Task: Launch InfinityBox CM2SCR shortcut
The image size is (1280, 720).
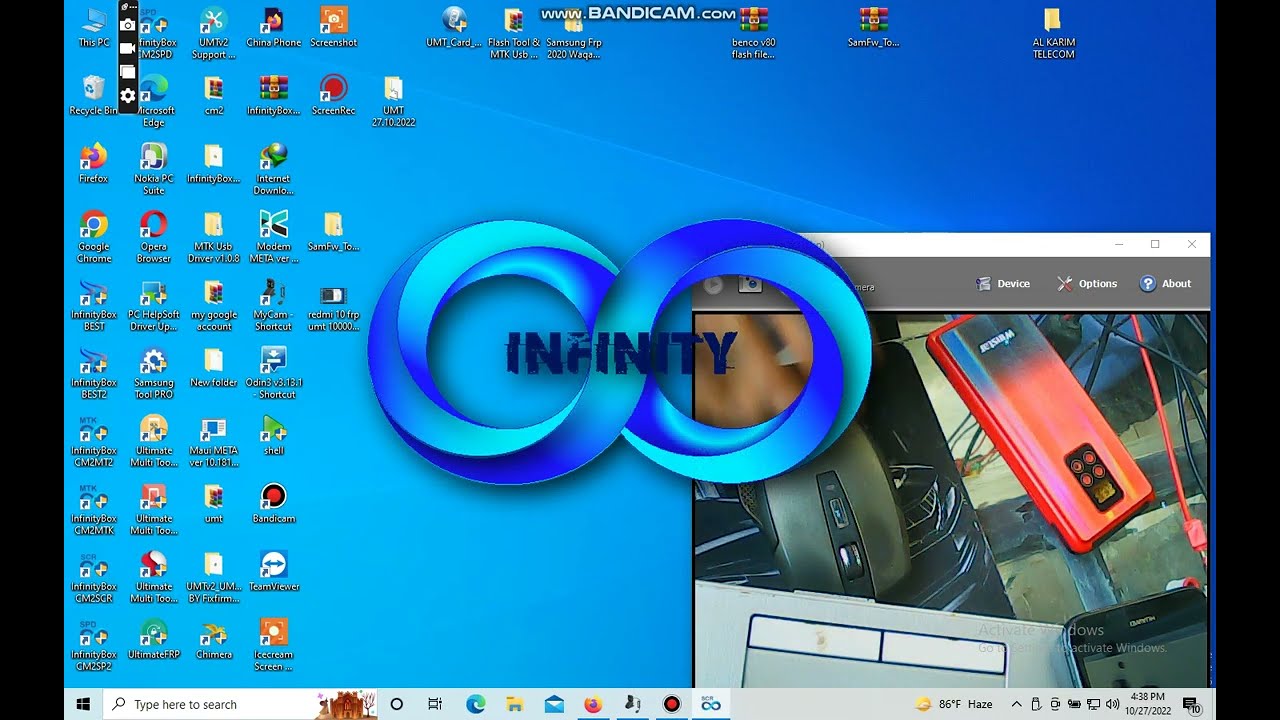Action: (x=94, y=578)
